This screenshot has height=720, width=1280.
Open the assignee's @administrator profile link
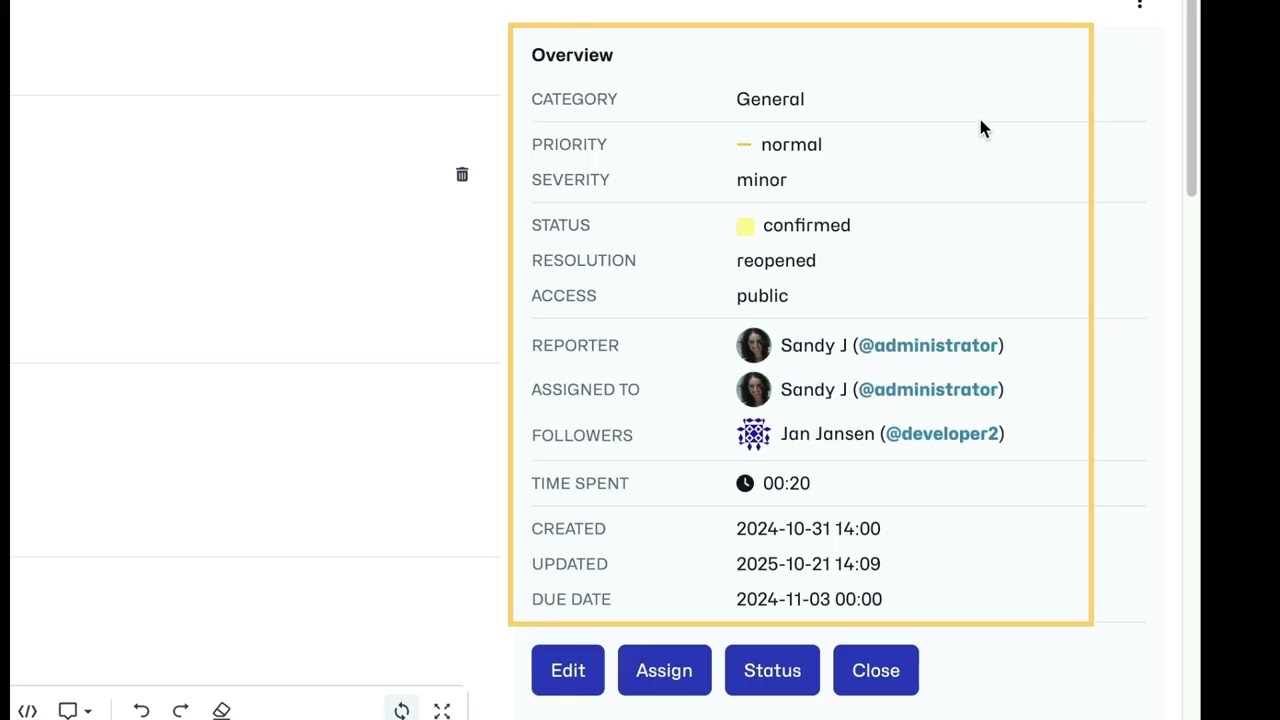928,389
